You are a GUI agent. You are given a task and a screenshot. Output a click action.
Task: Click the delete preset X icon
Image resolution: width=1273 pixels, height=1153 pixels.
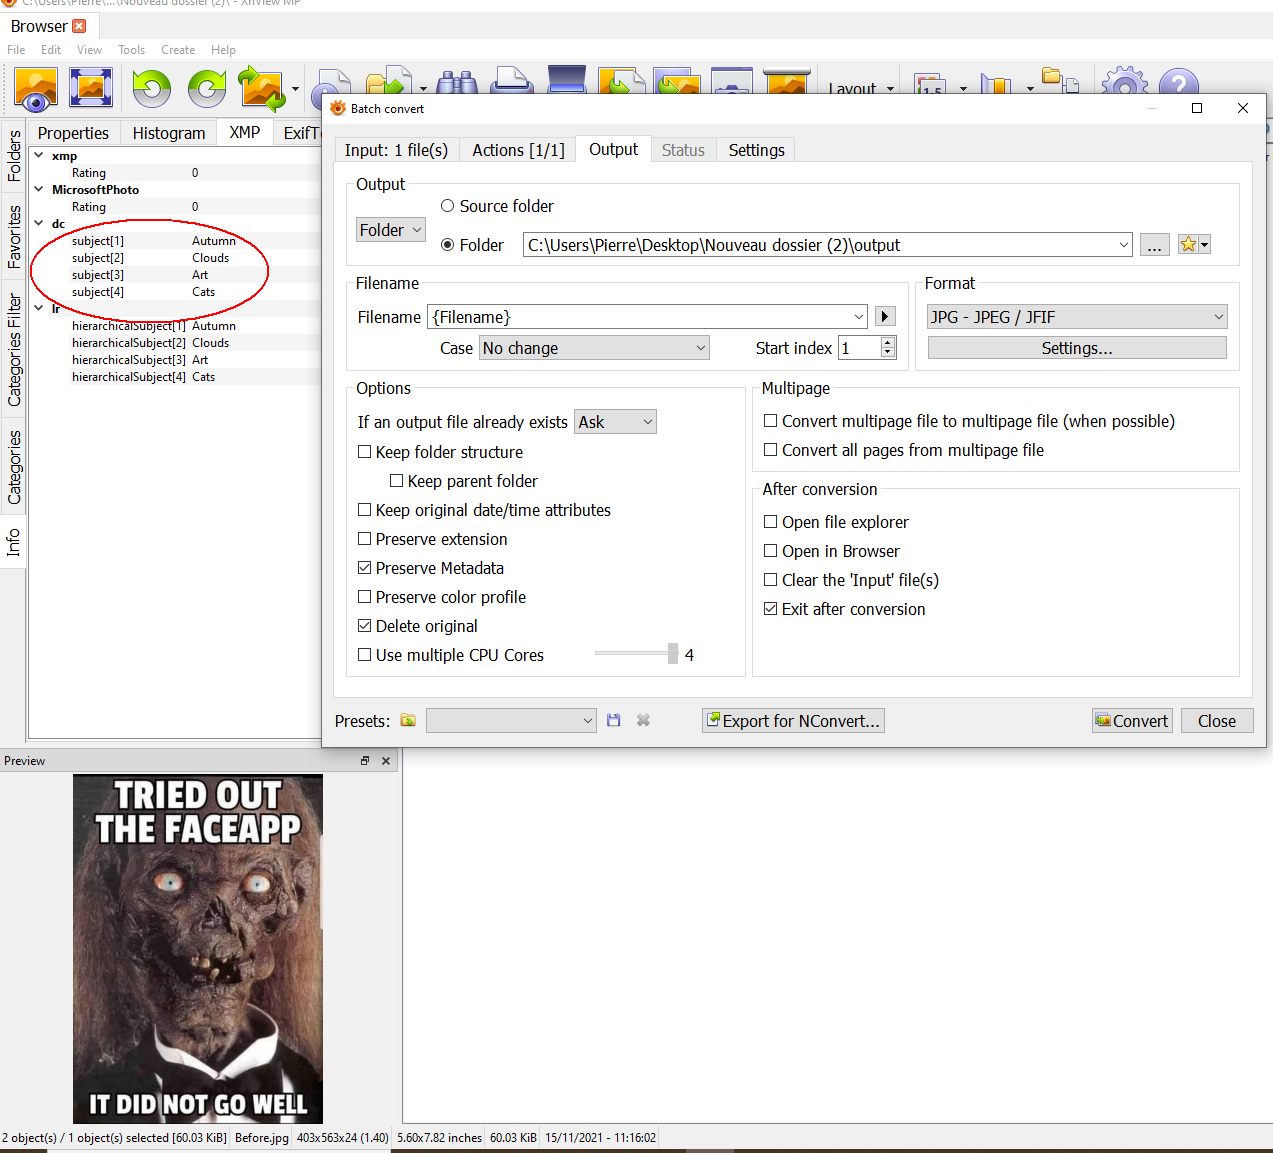(644, 720)
